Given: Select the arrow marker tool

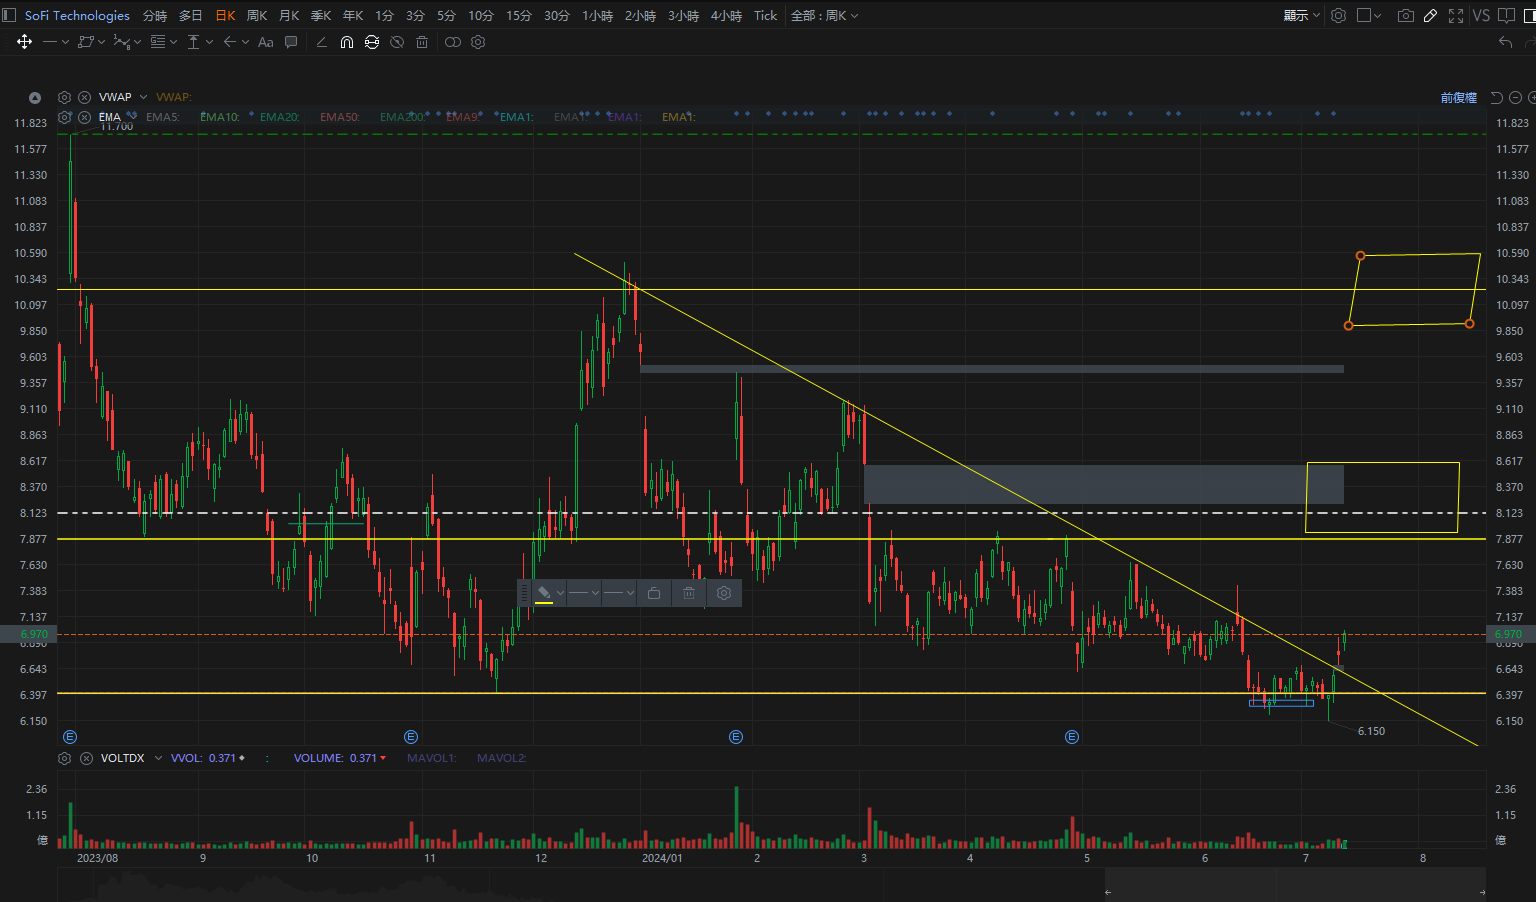Looking at the screenshot, I should pyautogui.click(x=229, y=42).
